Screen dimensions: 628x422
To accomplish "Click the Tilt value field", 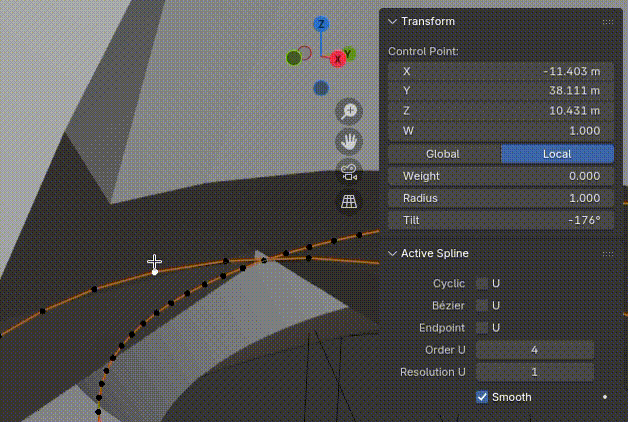I will [x=500, y=220].
